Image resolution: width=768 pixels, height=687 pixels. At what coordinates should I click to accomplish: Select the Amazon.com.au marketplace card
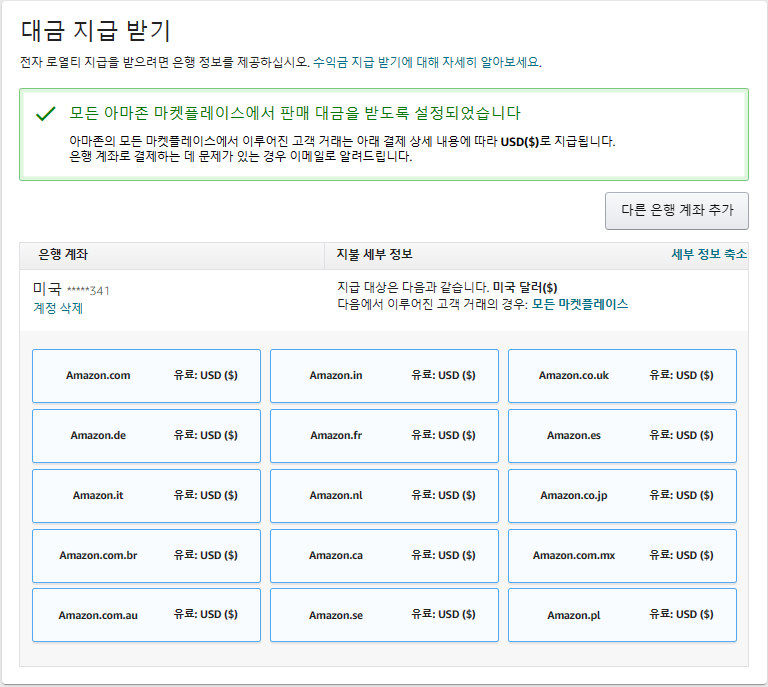point(146,615)
